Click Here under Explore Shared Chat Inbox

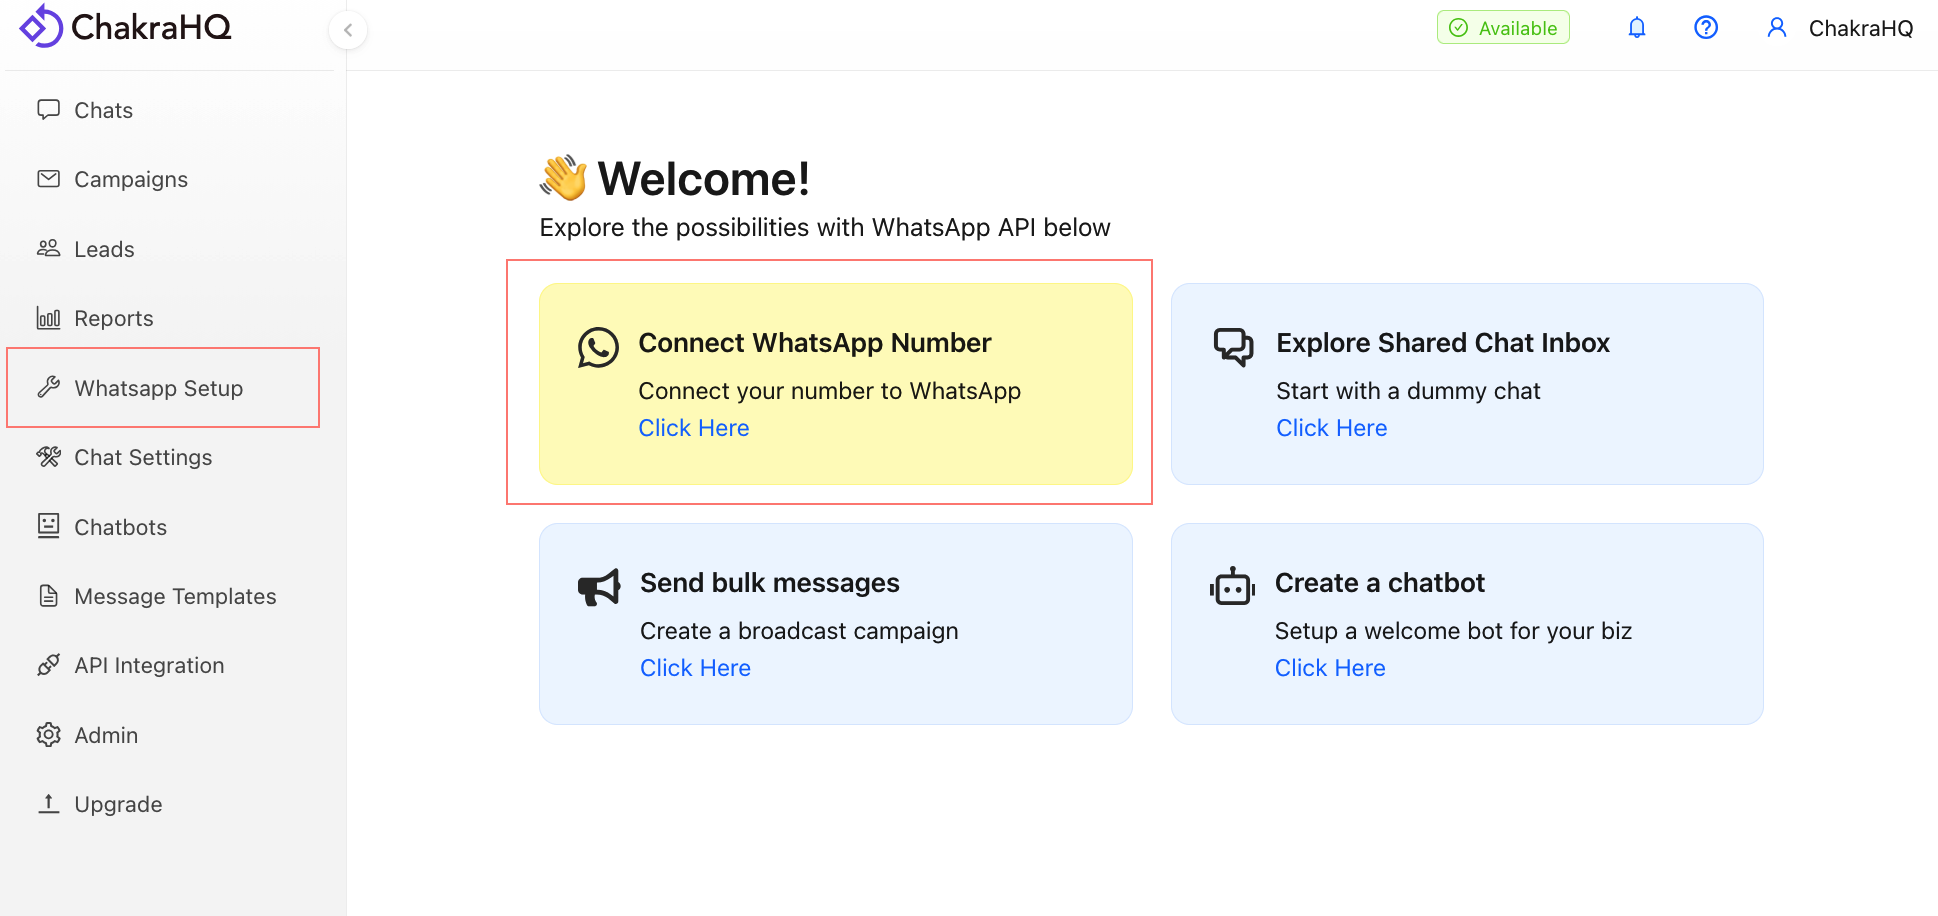point(1331,428)
